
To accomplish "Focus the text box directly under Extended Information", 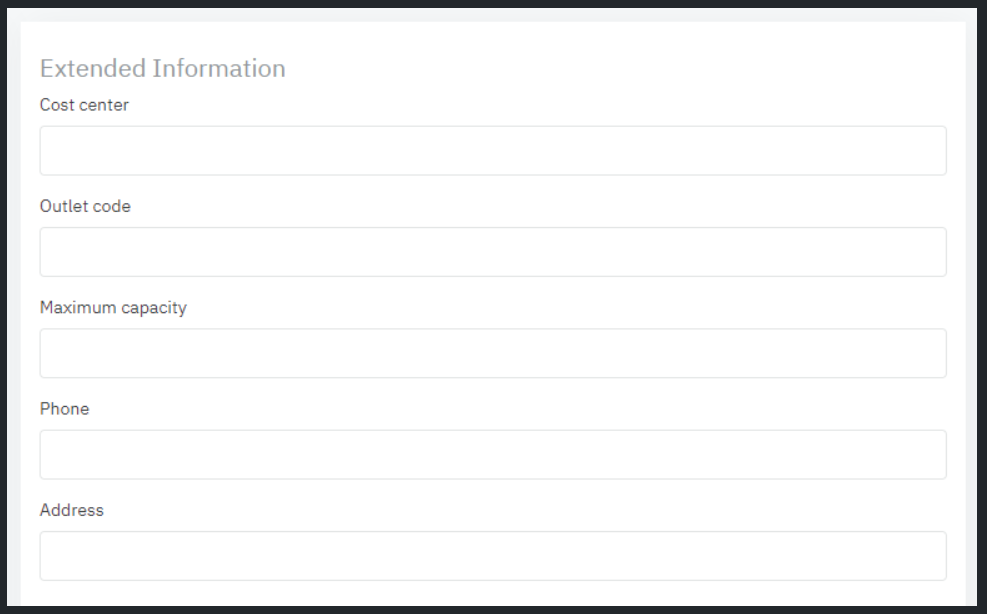I will (493, 151).
